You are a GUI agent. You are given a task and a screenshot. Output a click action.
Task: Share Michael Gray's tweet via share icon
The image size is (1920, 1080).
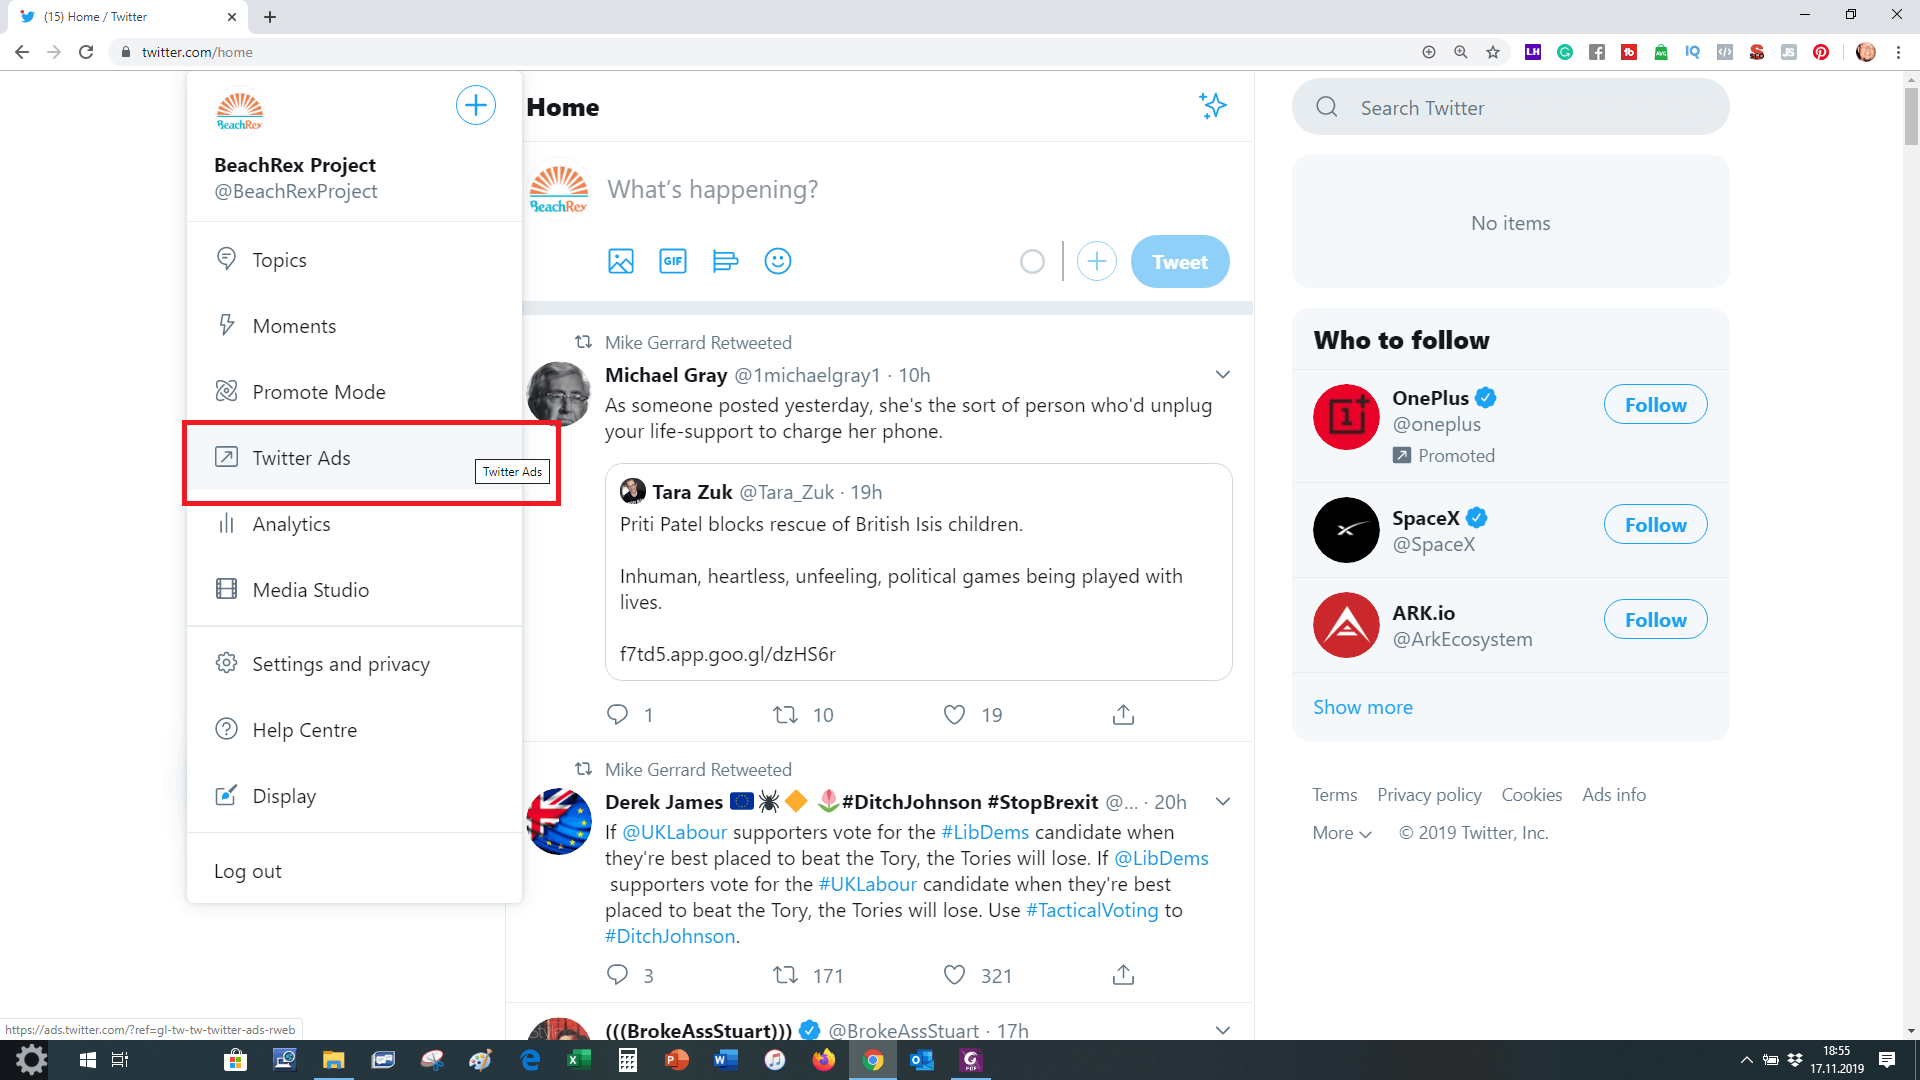click(1123, 715)
